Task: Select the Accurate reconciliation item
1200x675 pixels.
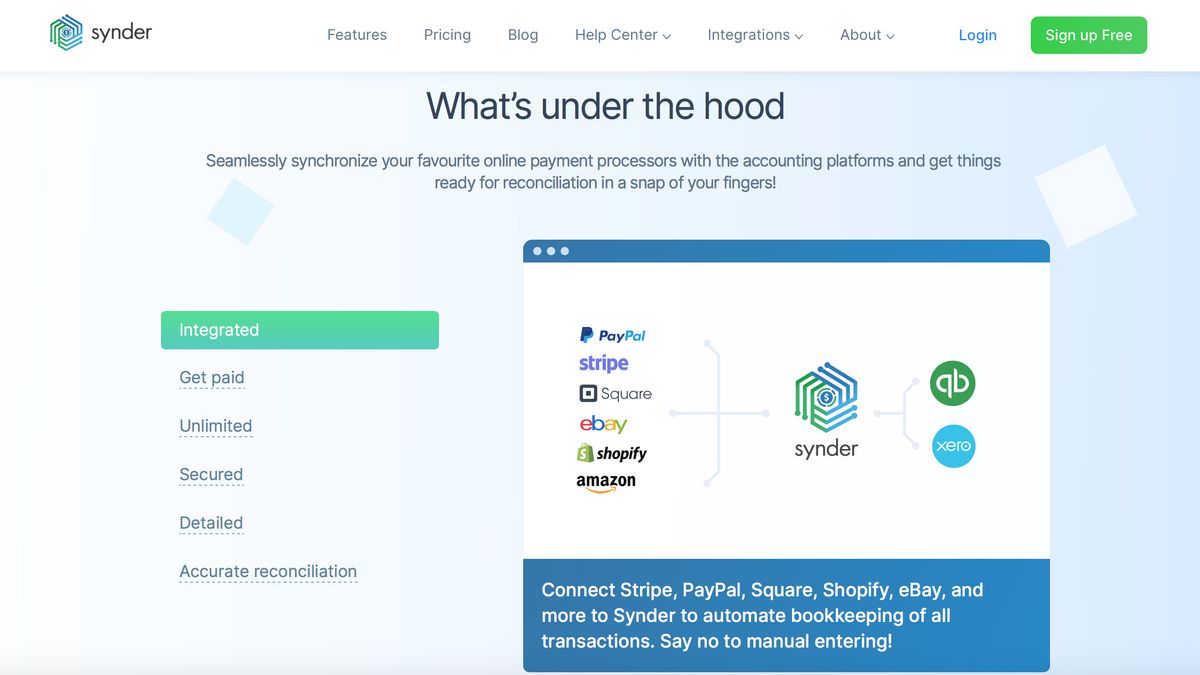Action: point(268,571)
